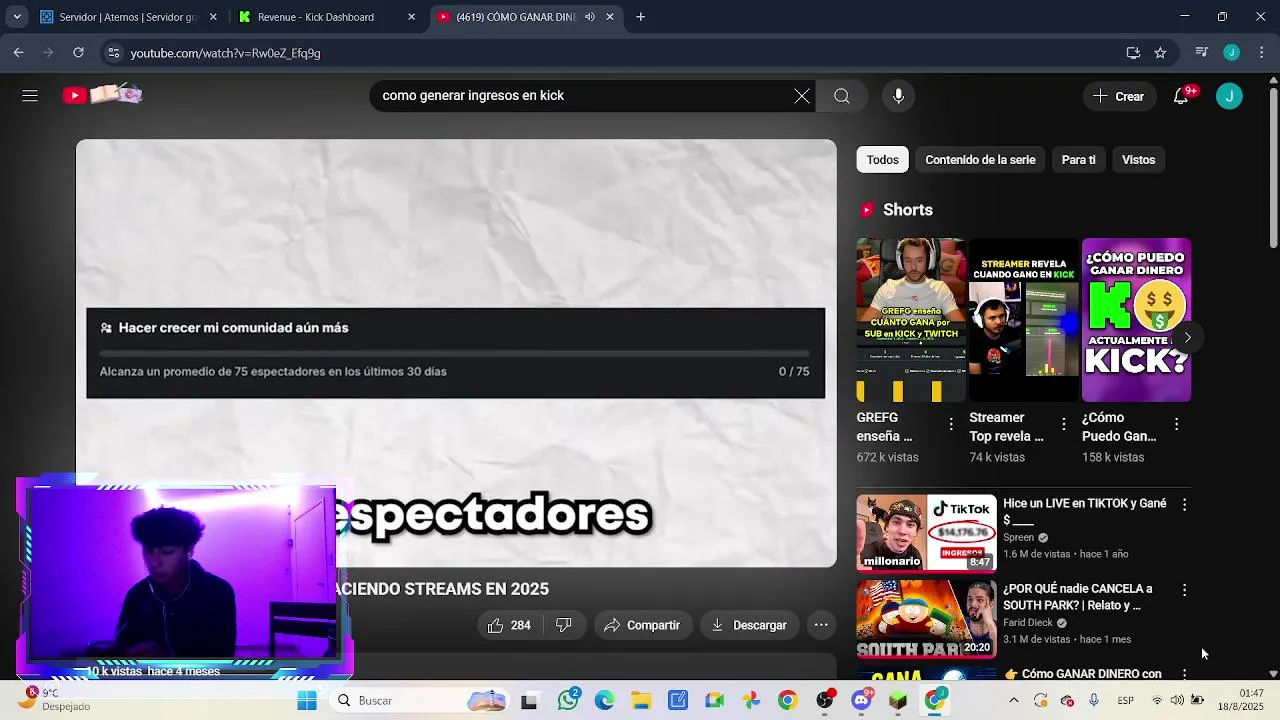
Task: Open the Streamer Top revela Short thumbnail
Action: click(1024, 320)
